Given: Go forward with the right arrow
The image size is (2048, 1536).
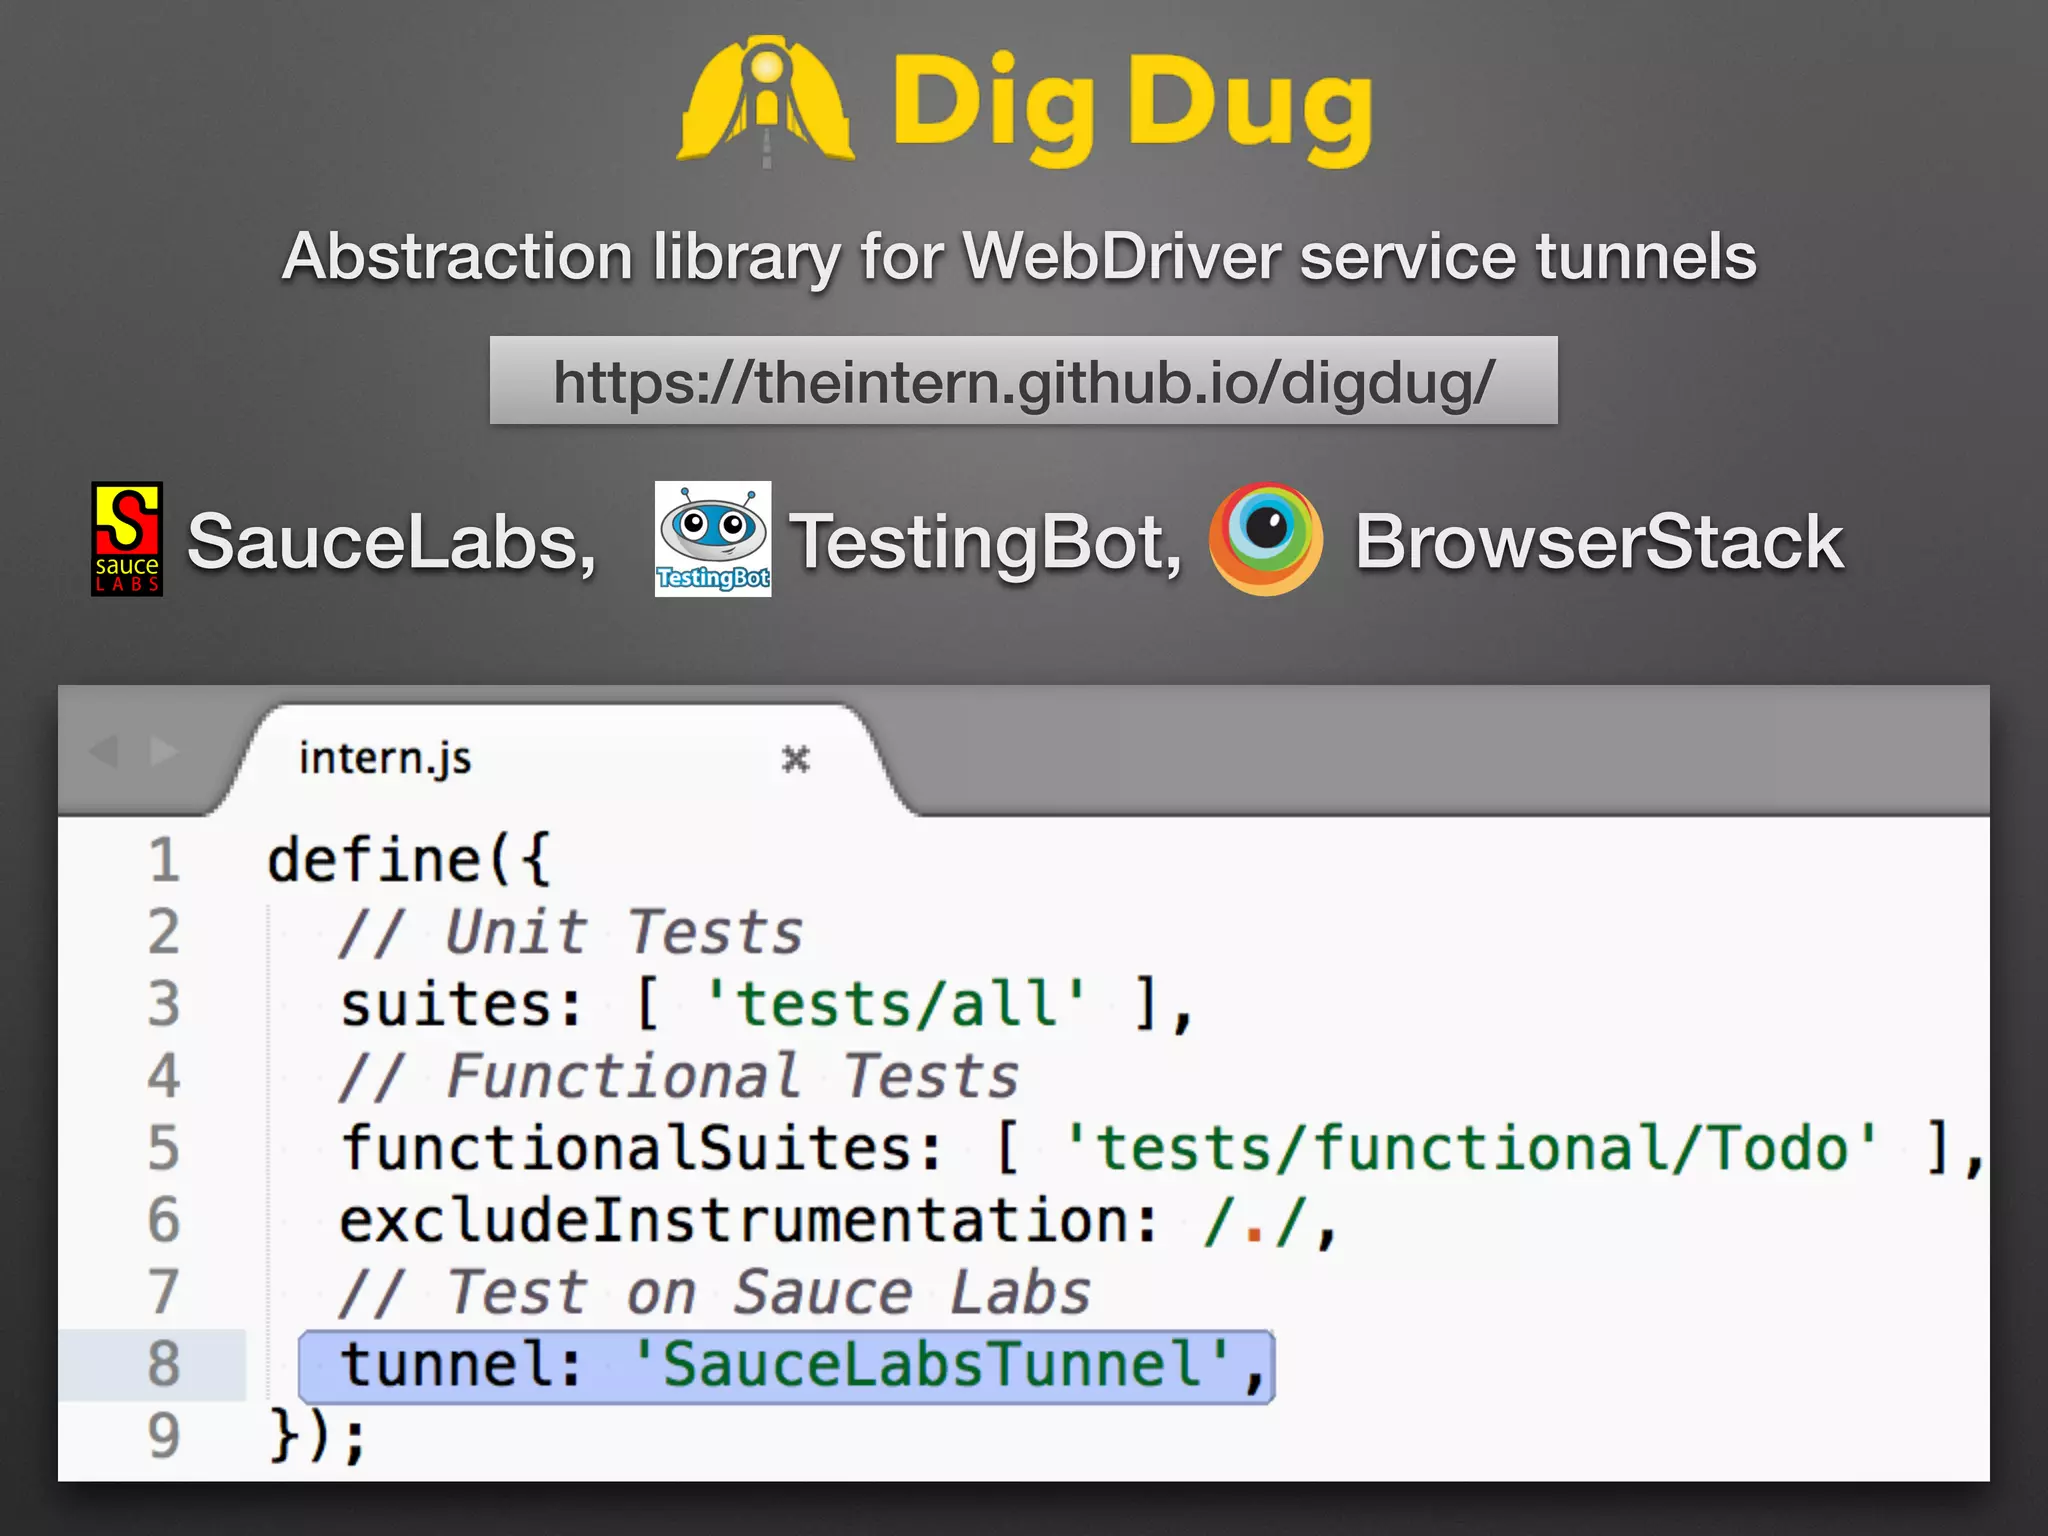Looking at the screenshot, I should (x=164, y=750).
